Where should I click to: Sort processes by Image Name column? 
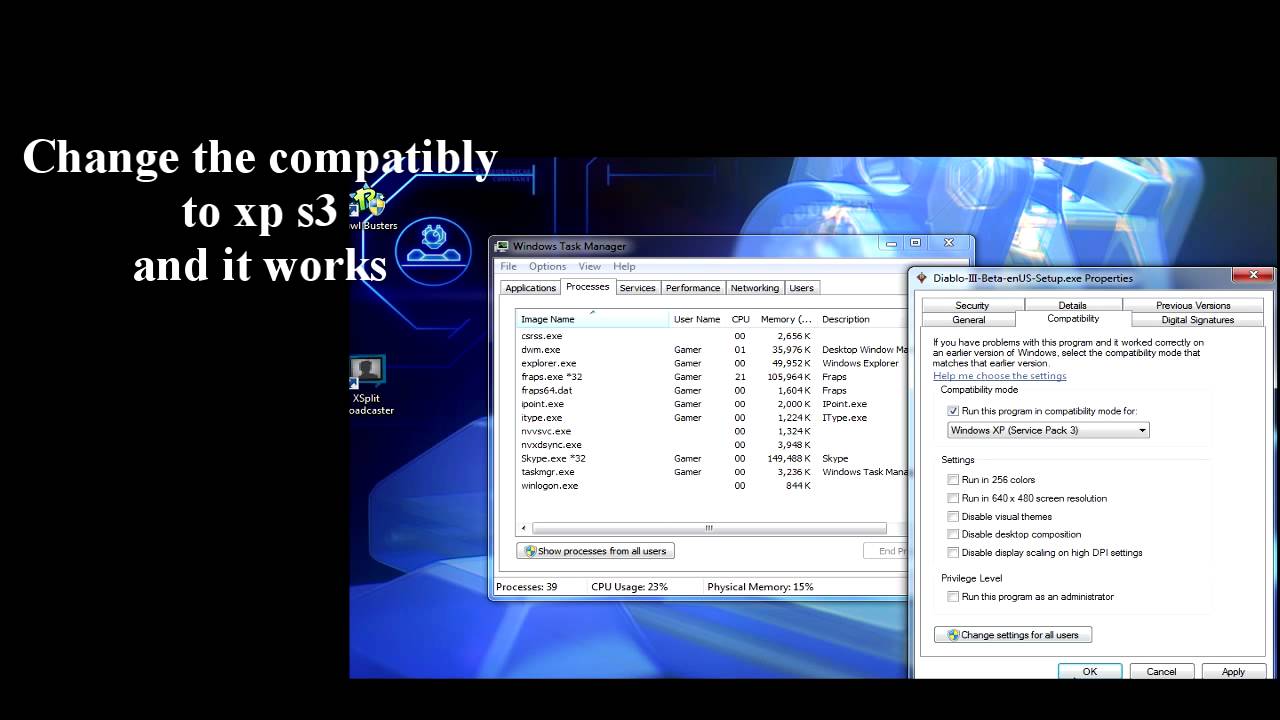[592, 319]
